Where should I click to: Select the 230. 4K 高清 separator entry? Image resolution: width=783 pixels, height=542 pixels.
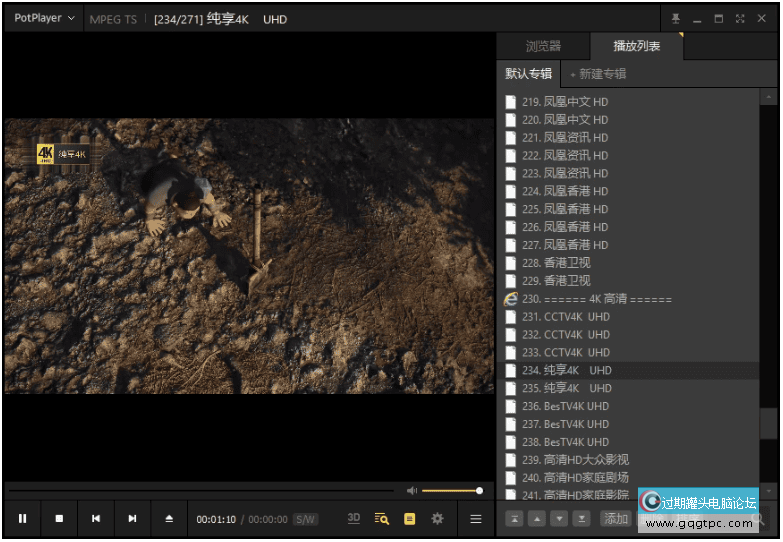(628, 299)
